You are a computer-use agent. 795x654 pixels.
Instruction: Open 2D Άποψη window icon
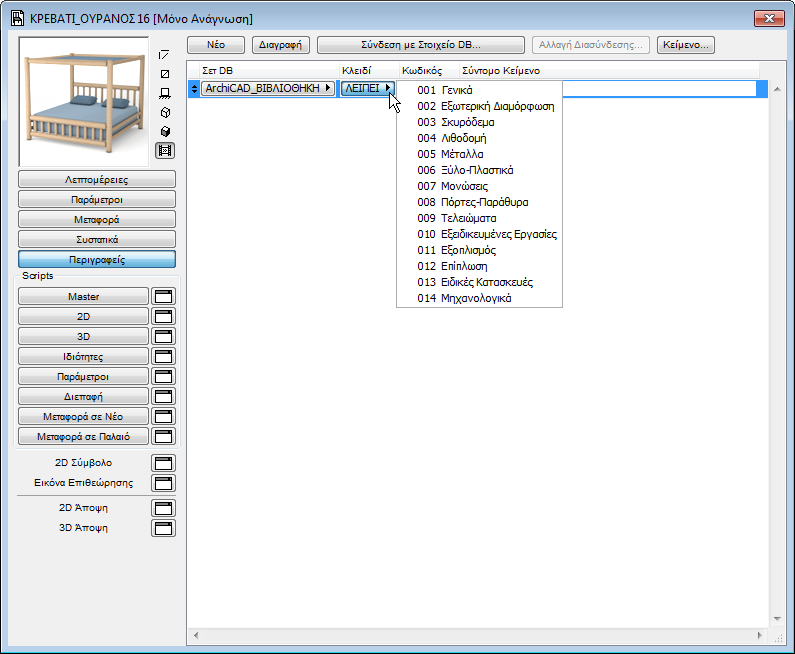coord(163,508)
